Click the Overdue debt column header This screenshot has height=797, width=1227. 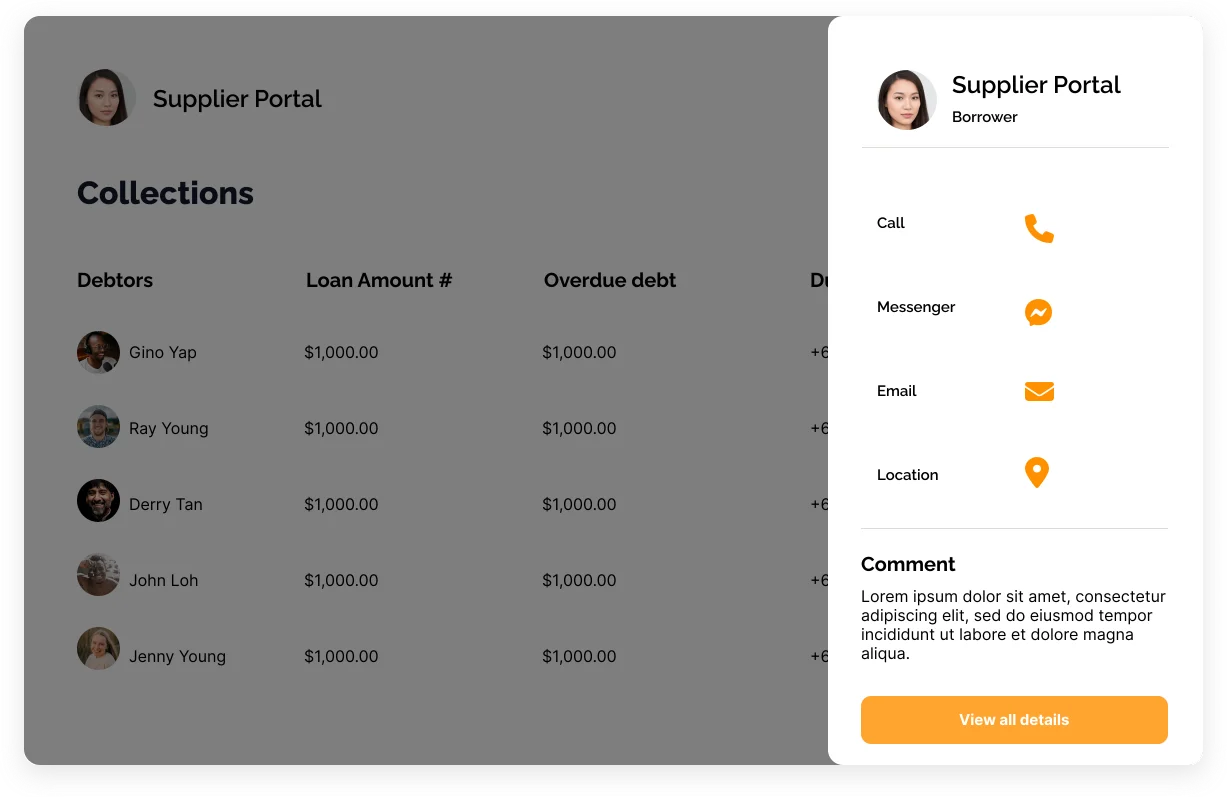[x=610, y=280]
